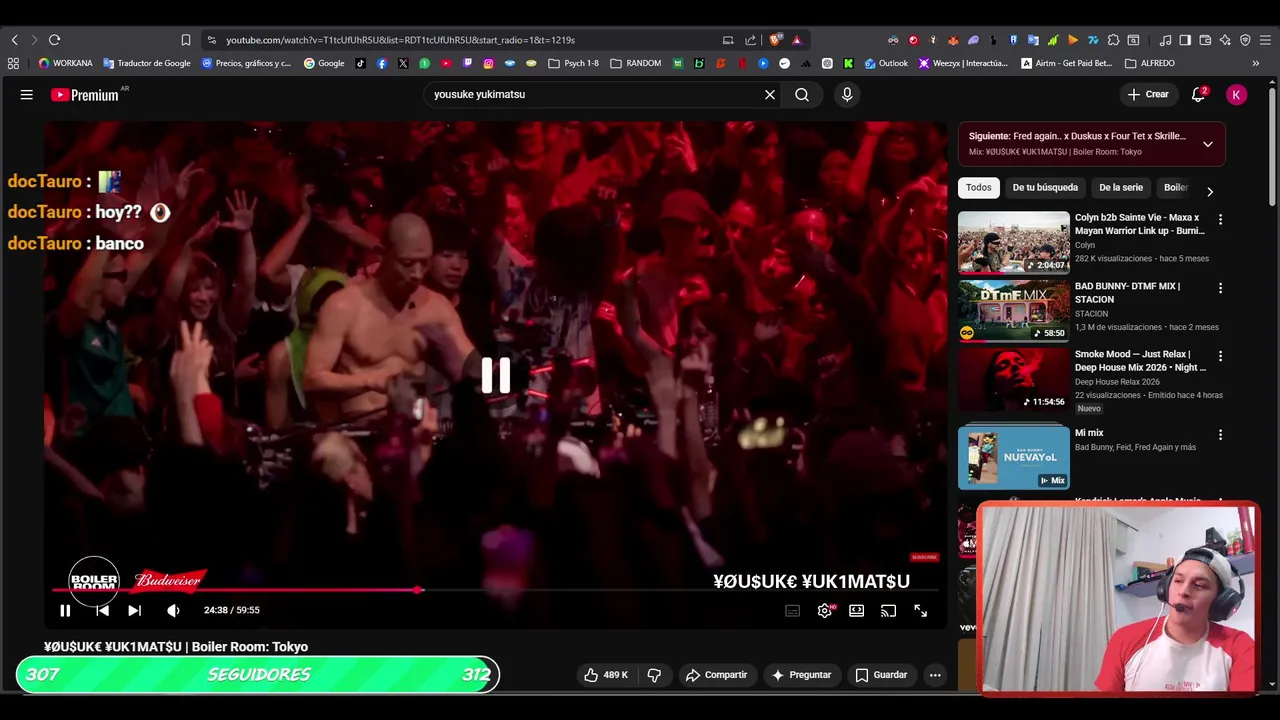Click the Crear button
The width and height of the screenshot is (1280, 720).
pyautogui.click(x=1148, y=95)
